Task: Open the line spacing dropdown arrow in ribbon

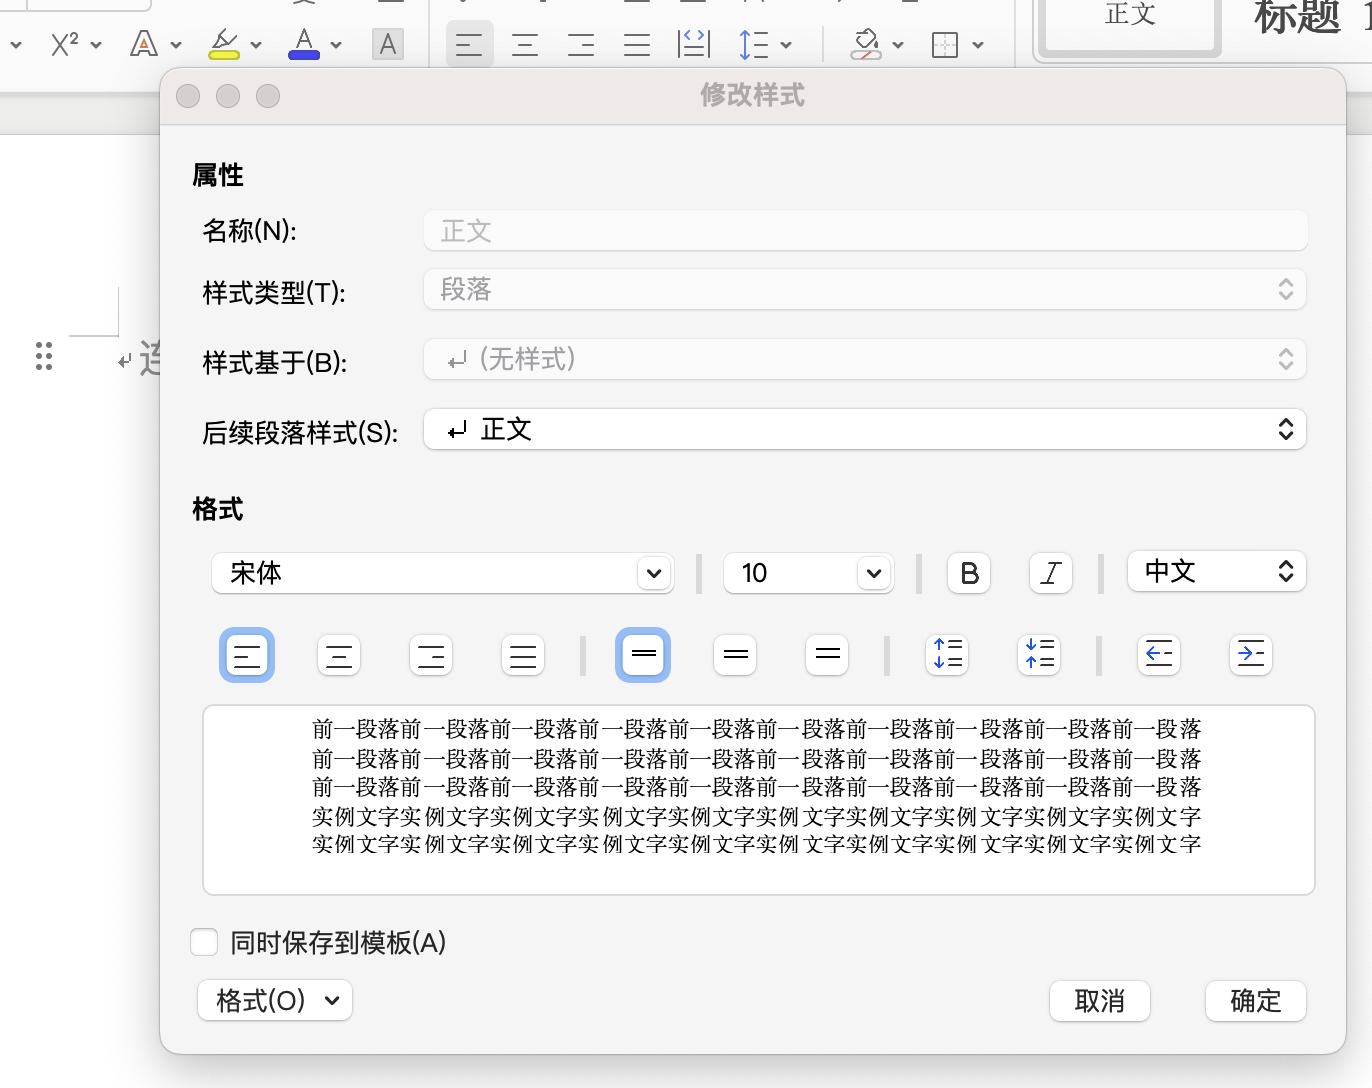Action: (x=786, y=46)
